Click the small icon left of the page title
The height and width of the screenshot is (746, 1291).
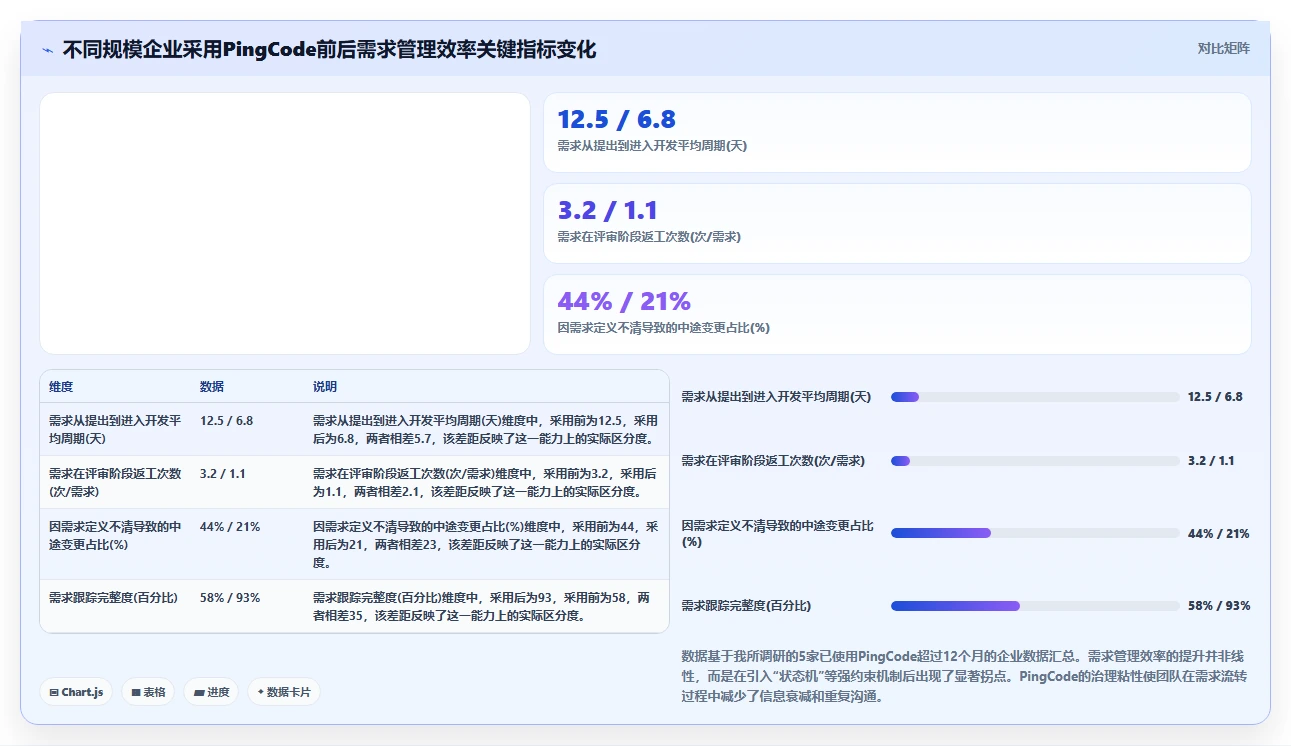click(x=47, y=50)
